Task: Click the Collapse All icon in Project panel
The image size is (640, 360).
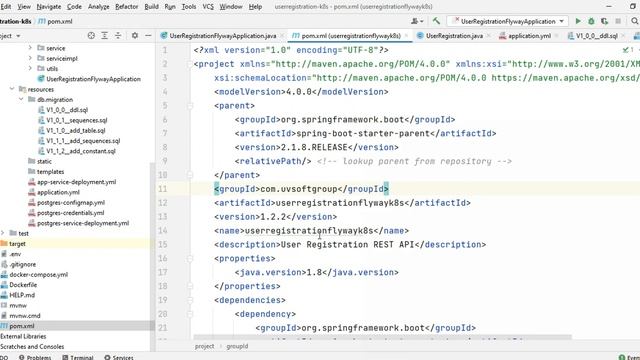Action: point(118,36)
